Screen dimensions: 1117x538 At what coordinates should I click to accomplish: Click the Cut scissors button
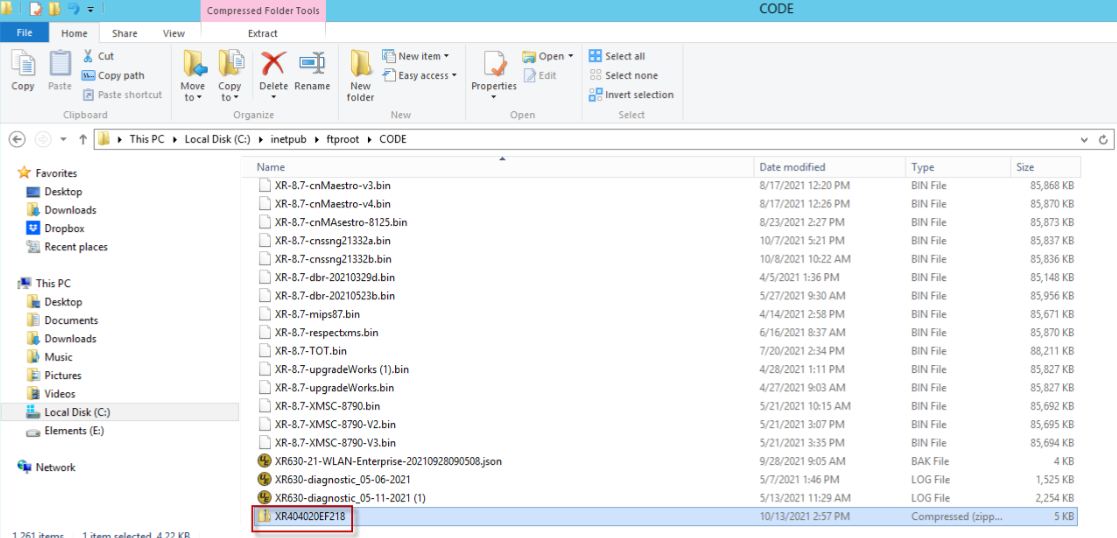[98, 56]
